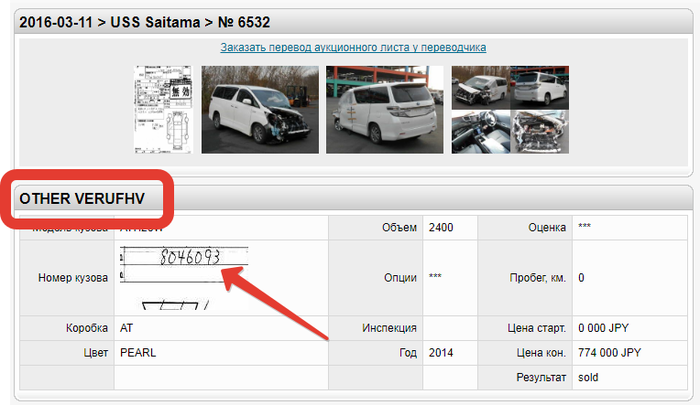Click the mileage value 0
This screenshot has height=405, width=700.
pyautogui.click(x=581, y=278)
